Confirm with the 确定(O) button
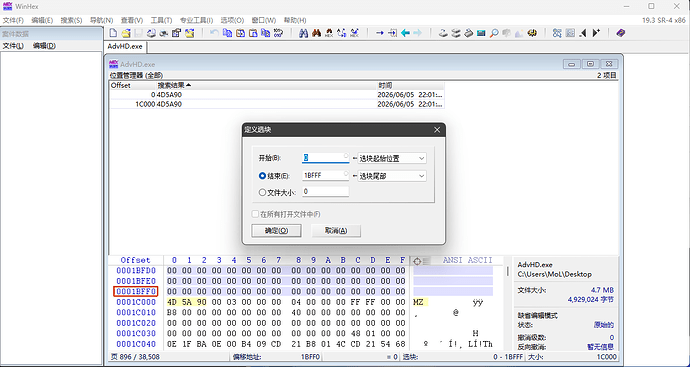690x367 pixels. click(276, 231)
